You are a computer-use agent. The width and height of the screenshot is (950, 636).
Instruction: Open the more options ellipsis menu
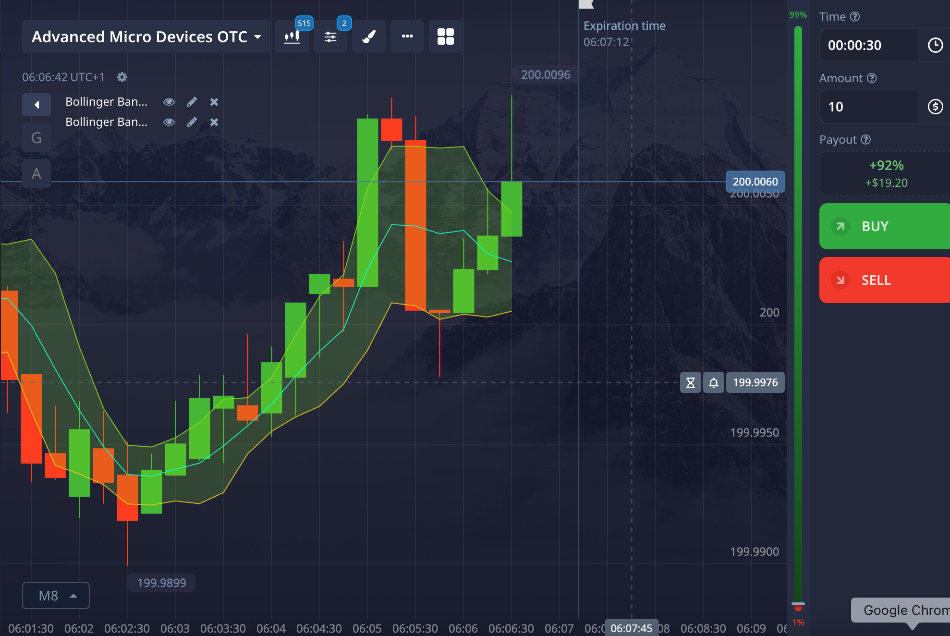click(x=407, y=37)
